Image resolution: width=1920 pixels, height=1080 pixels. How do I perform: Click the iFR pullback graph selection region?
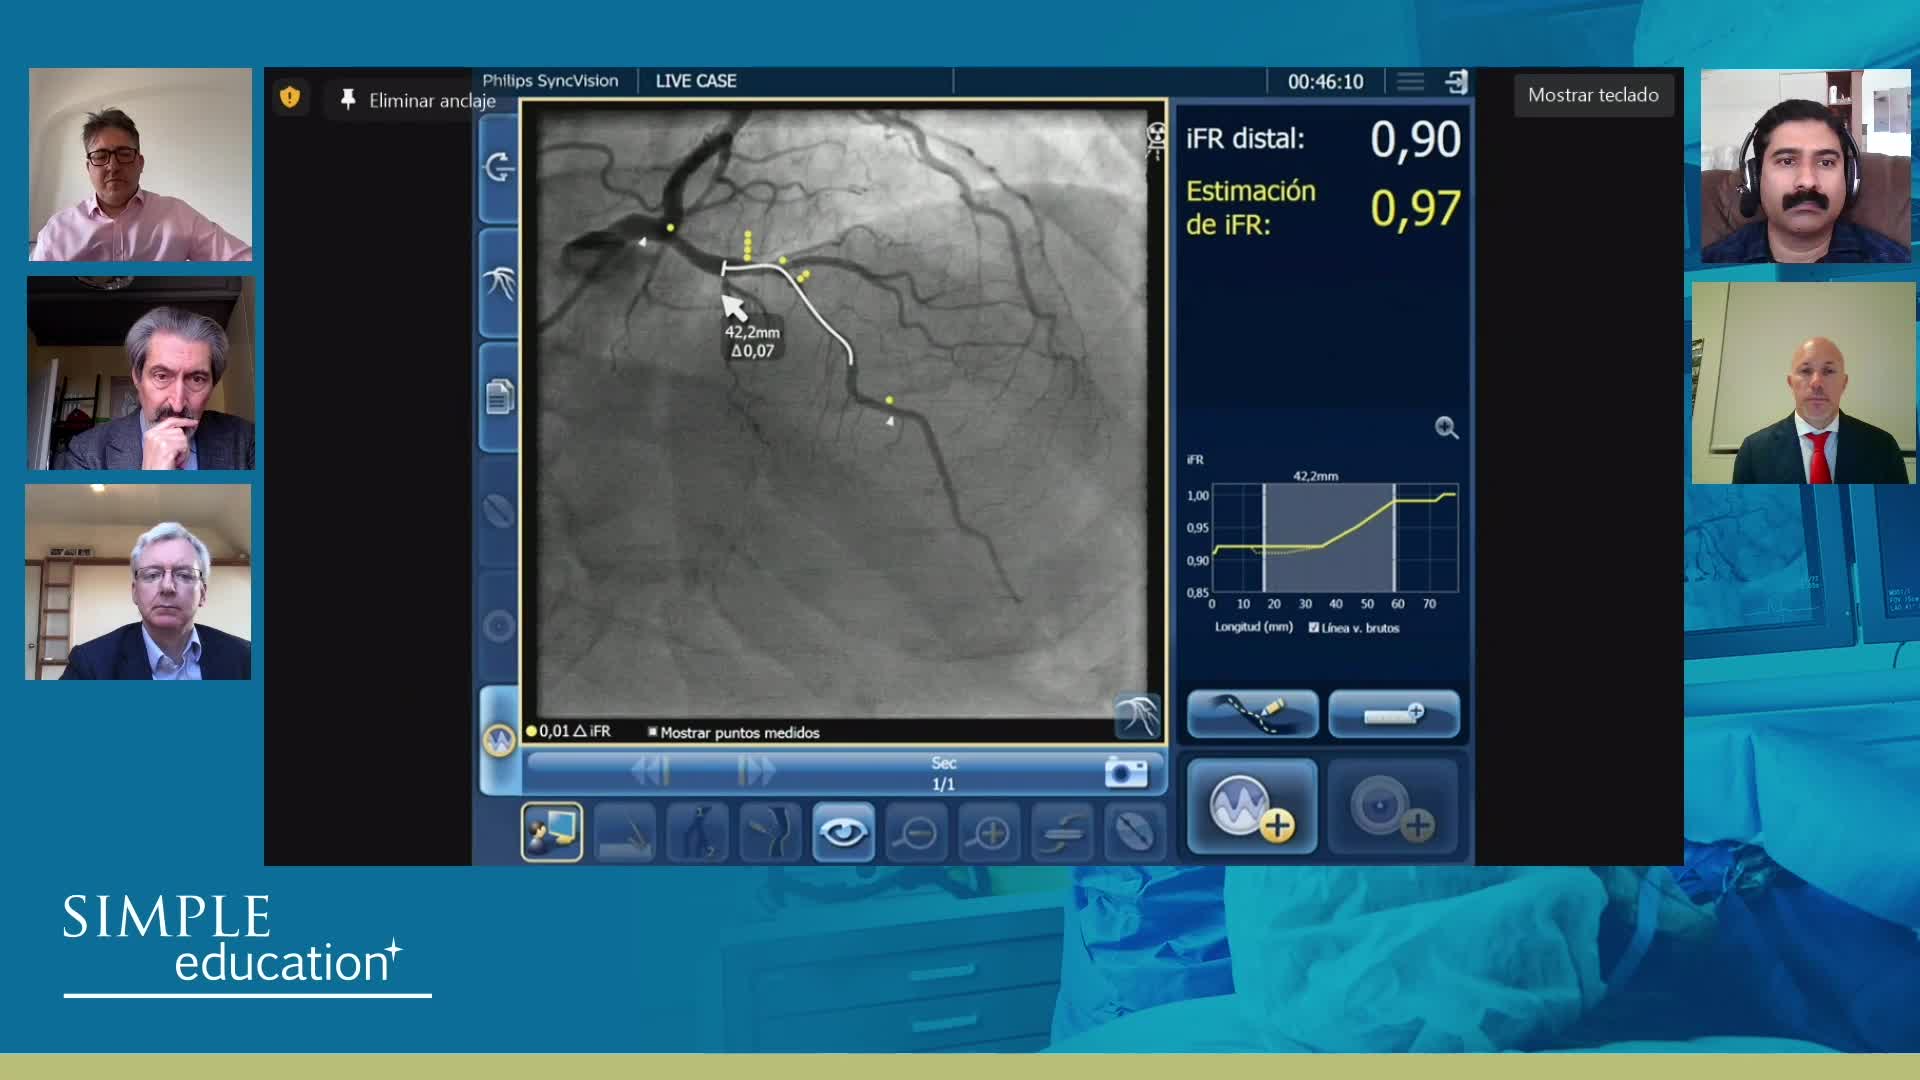point(1328,538)
